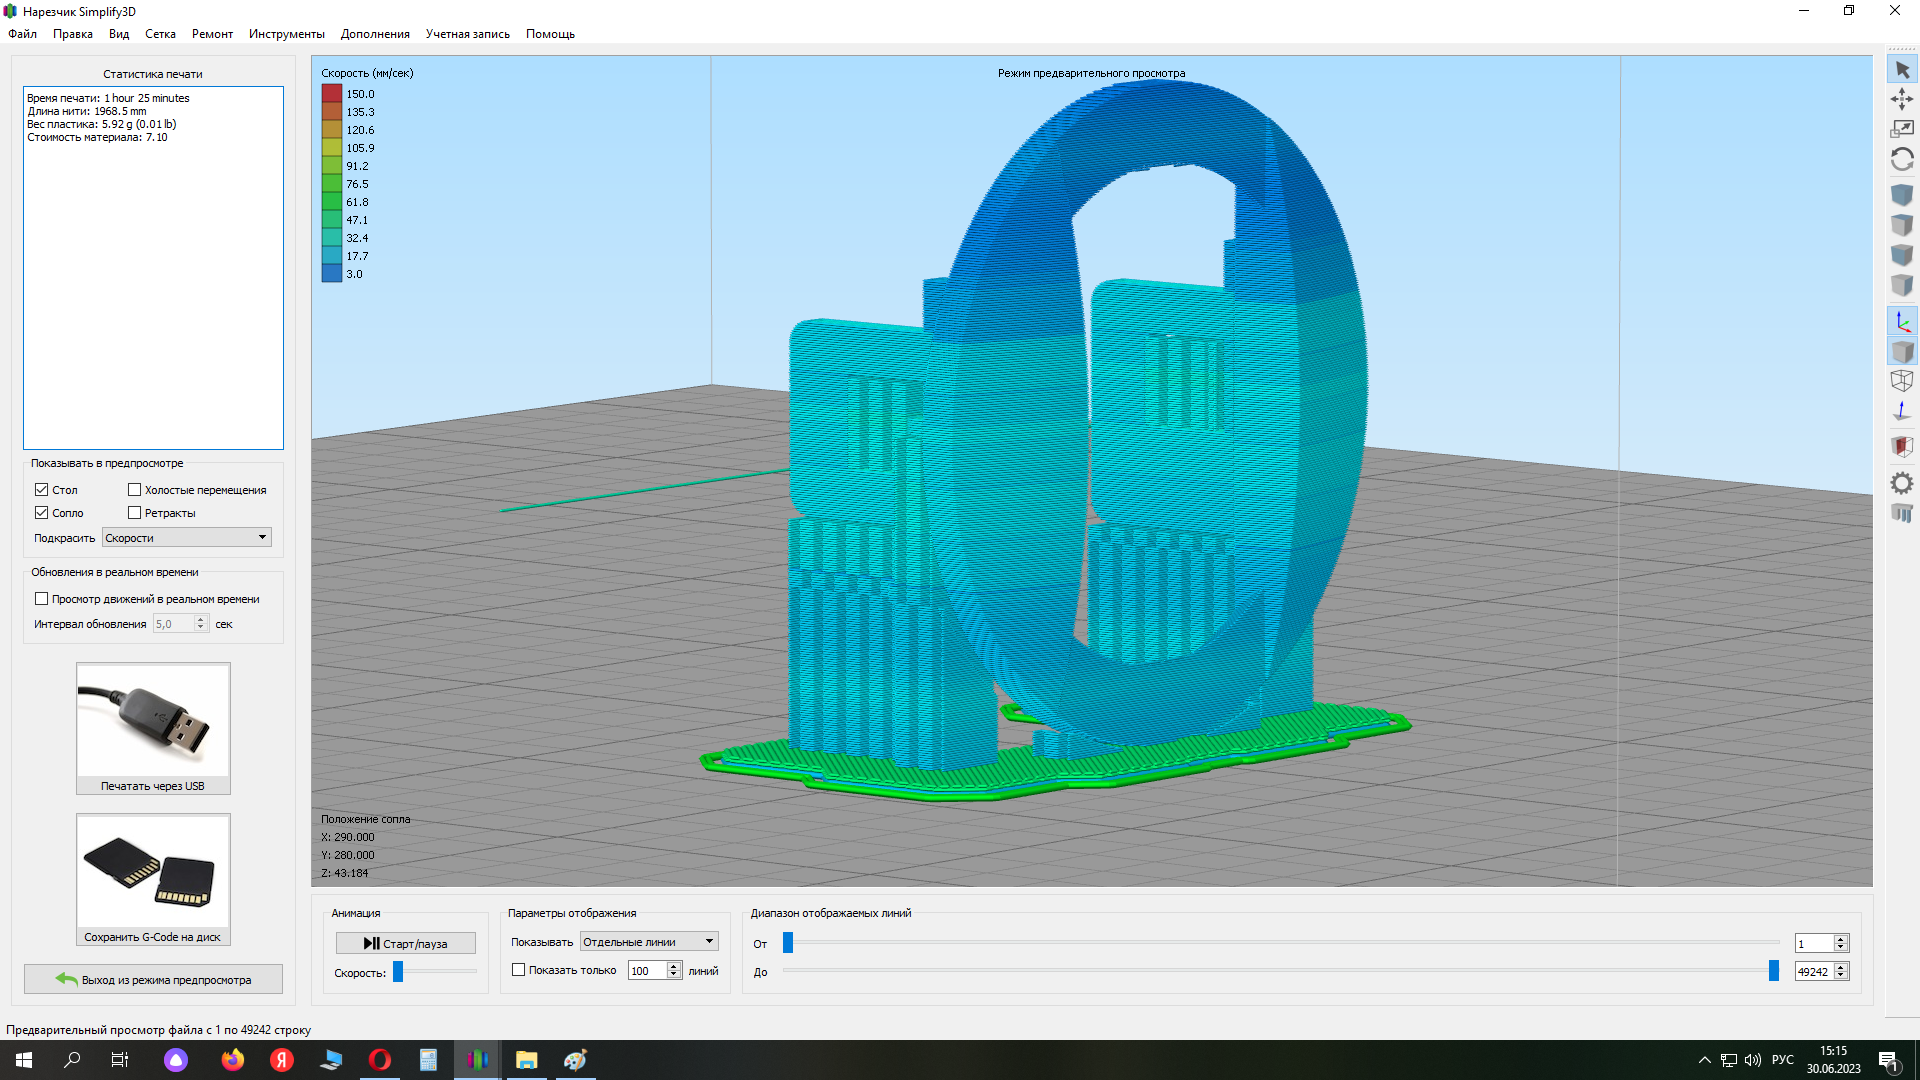Click the animation Скорость slider handle
Image resolution: width=1920 pixels, height=1080 pixels.
click(x=398, y=972)
